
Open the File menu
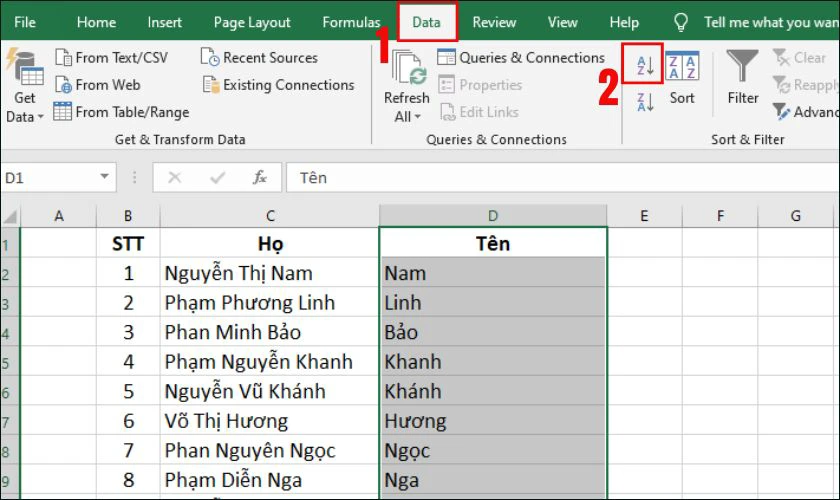[25, 23]
